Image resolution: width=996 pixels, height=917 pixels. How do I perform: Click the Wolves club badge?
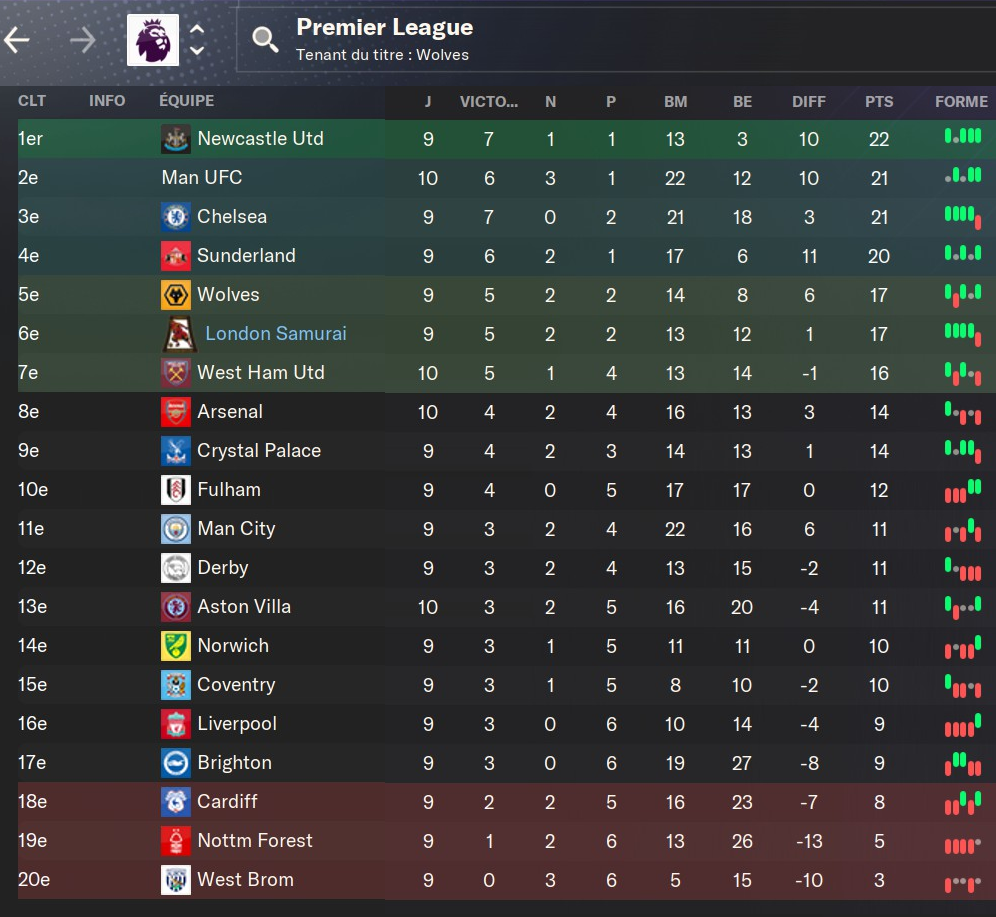tap(176, 295)
